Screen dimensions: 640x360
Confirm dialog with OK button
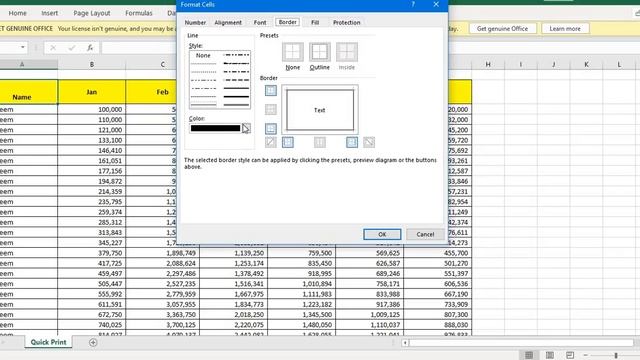[382, 234]
